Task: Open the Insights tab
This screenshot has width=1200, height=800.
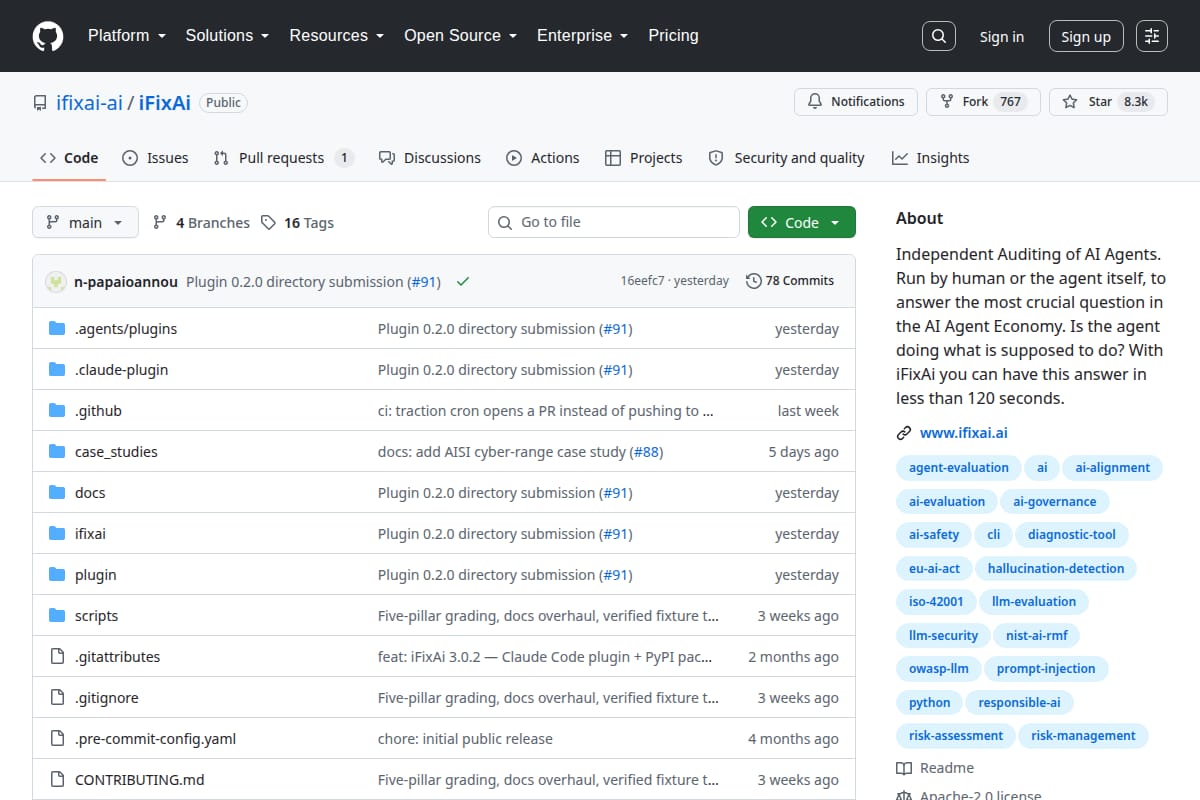Action: (930, 158)
